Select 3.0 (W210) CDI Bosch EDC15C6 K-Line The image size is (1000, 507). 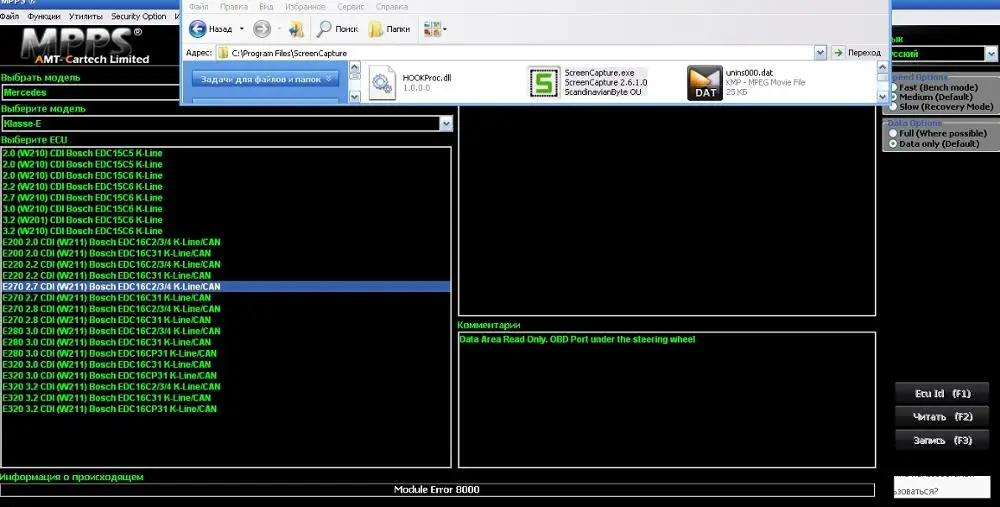pos(83,209)
